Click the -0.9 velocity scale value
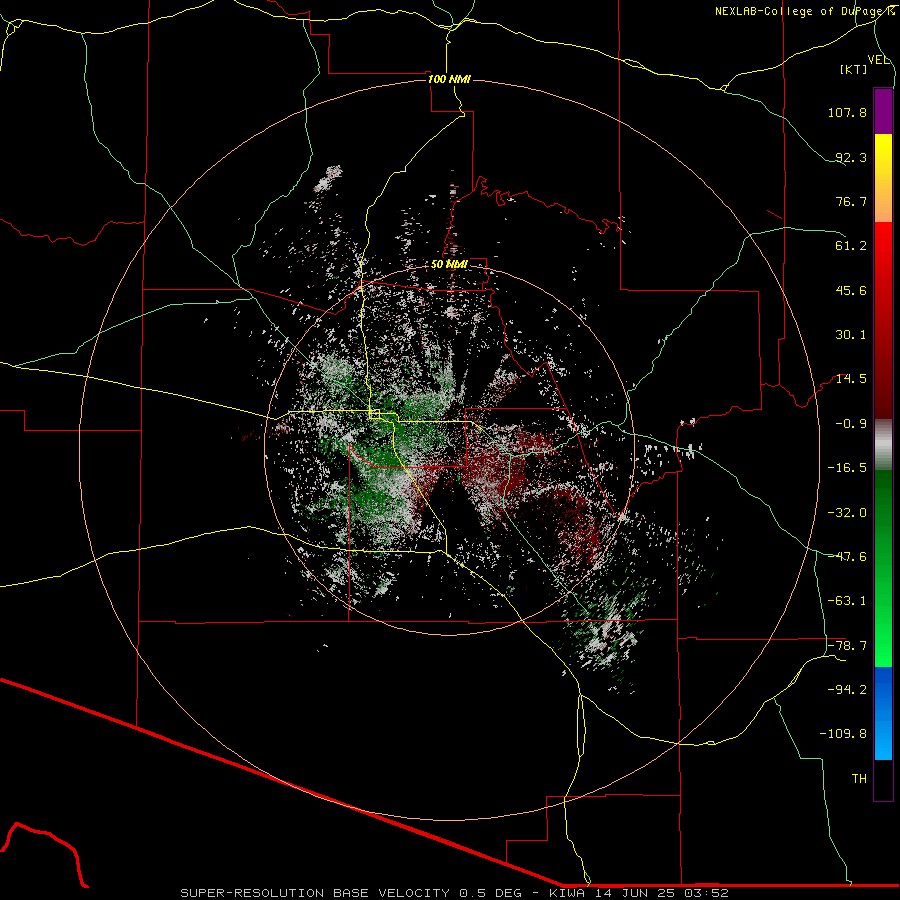This screenshot has height=900, width=900. (x=851, y=424)
